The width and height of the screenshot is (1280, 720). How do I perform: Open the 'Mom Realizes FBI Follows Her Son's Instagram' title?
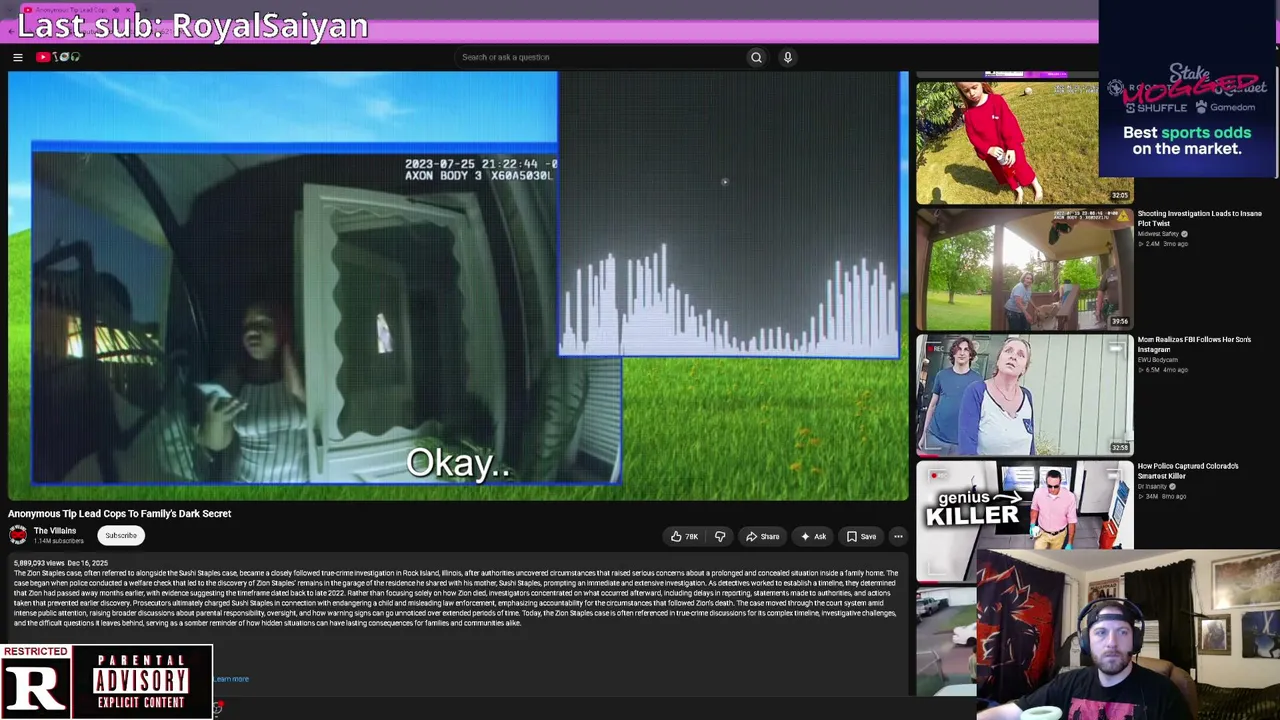[x=1194, y=344]
